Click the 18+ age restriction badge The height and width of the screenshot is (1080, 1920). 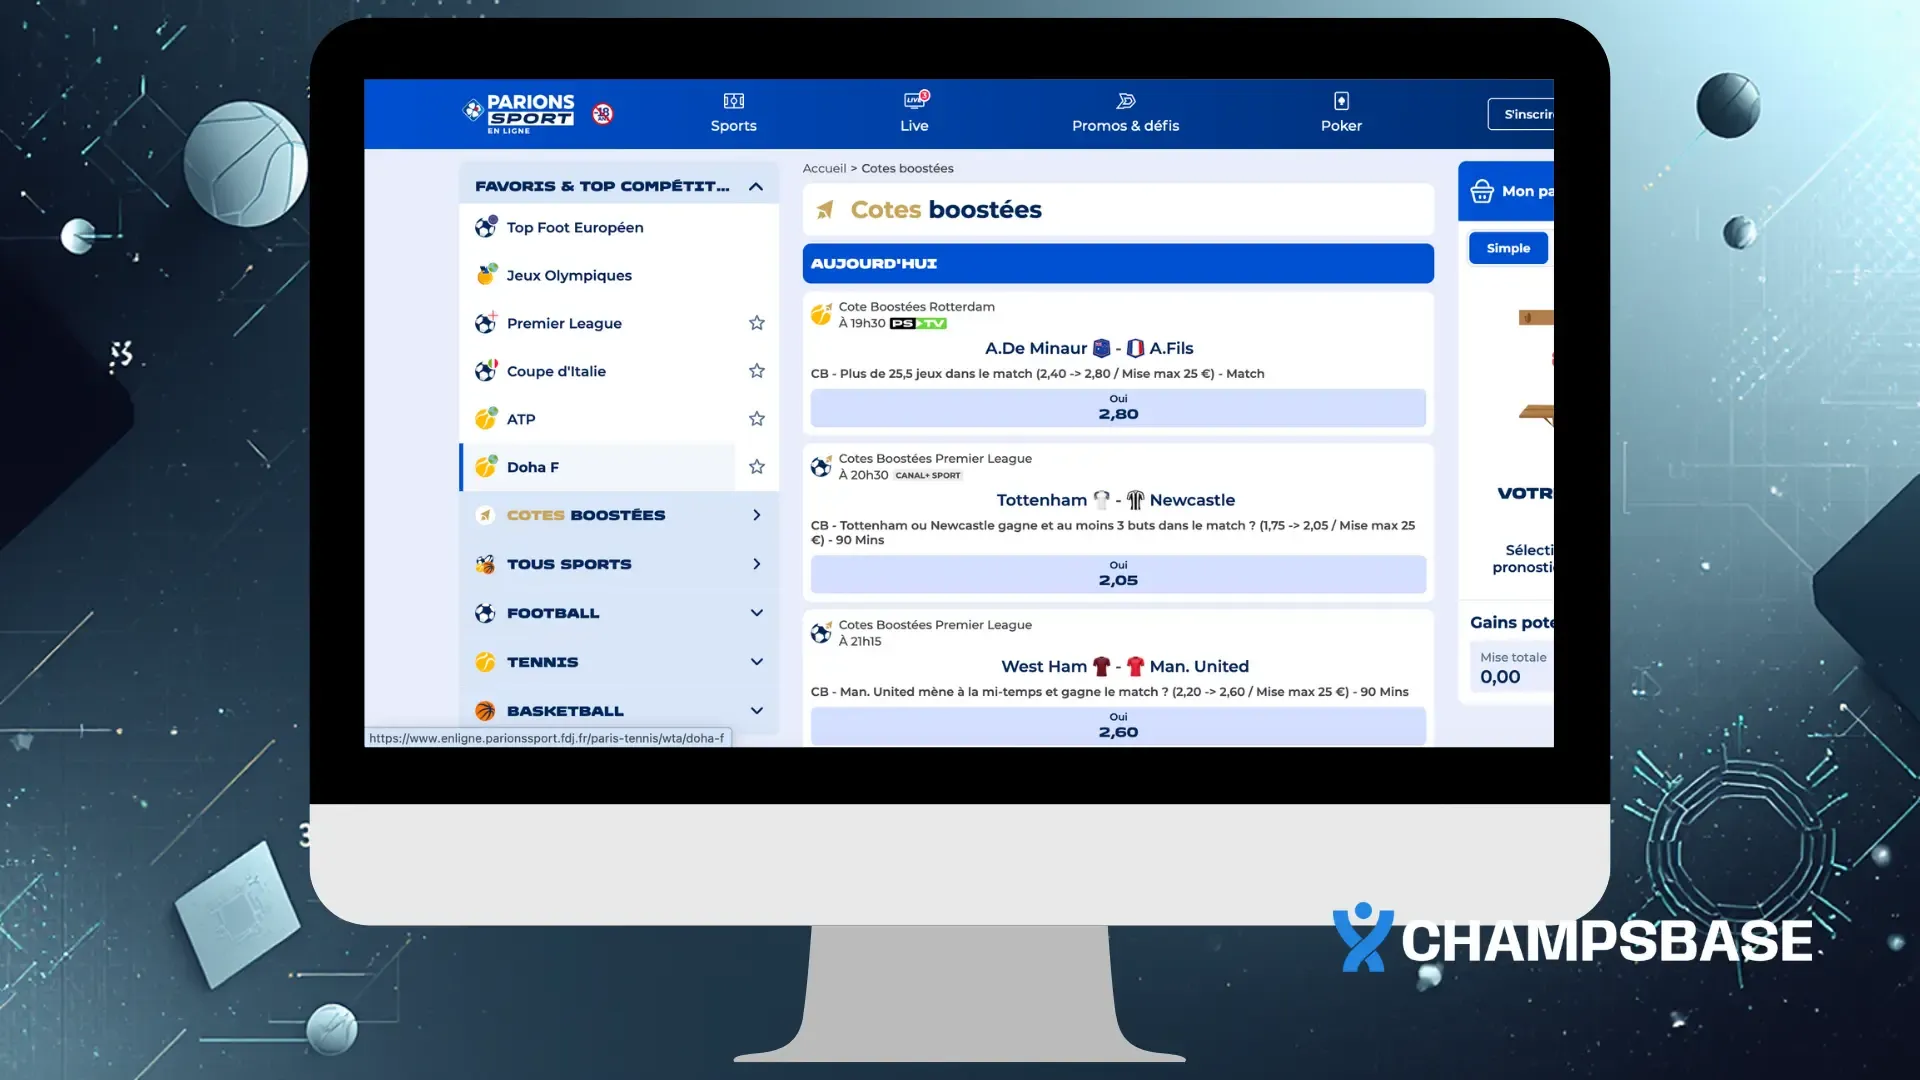pos(602,114)
